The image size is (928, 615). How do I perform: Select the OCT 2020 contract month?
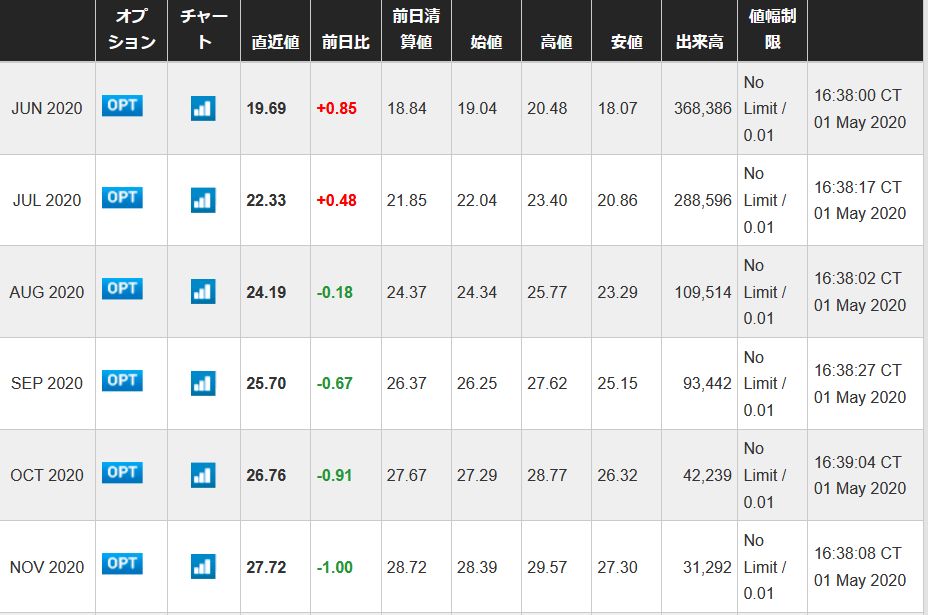(47, 475)
